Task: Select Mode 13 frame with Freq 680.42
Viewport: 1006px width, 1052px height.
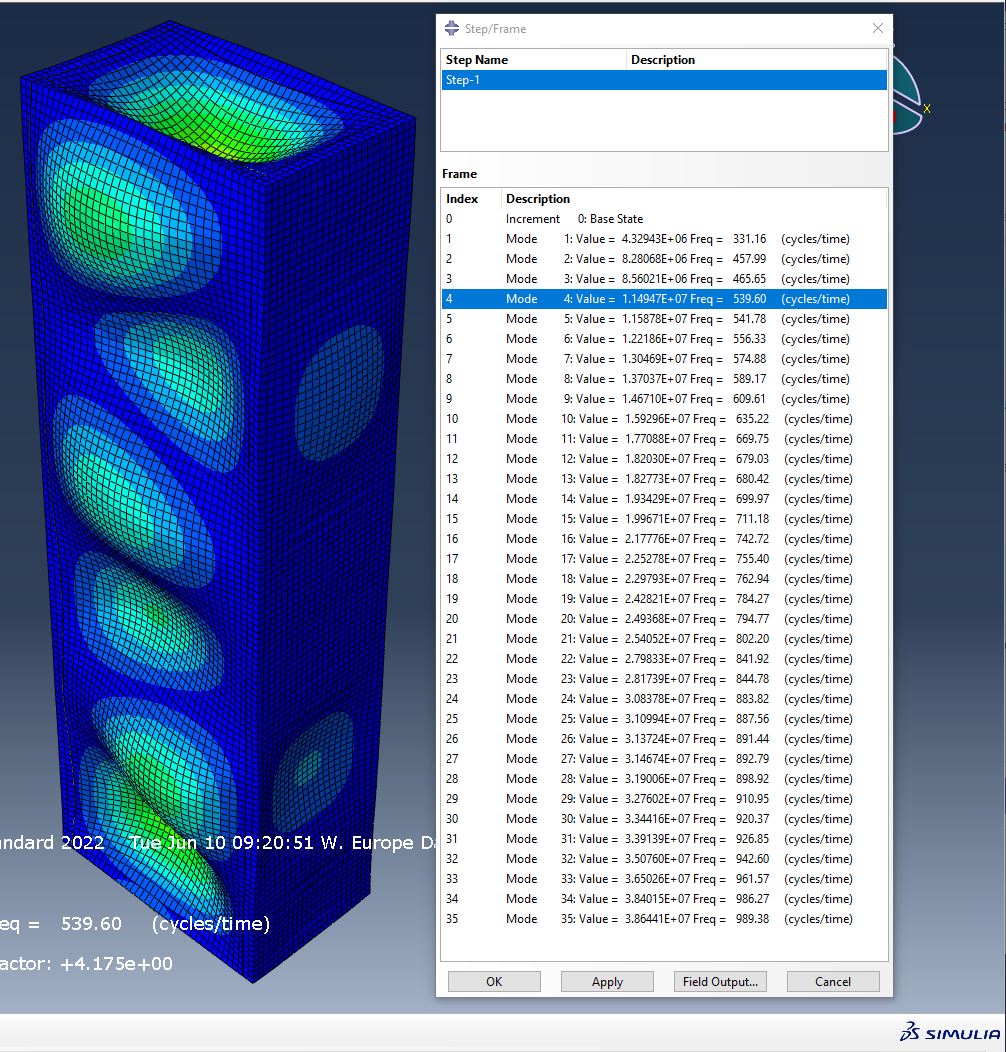Action: click(664, 479)
